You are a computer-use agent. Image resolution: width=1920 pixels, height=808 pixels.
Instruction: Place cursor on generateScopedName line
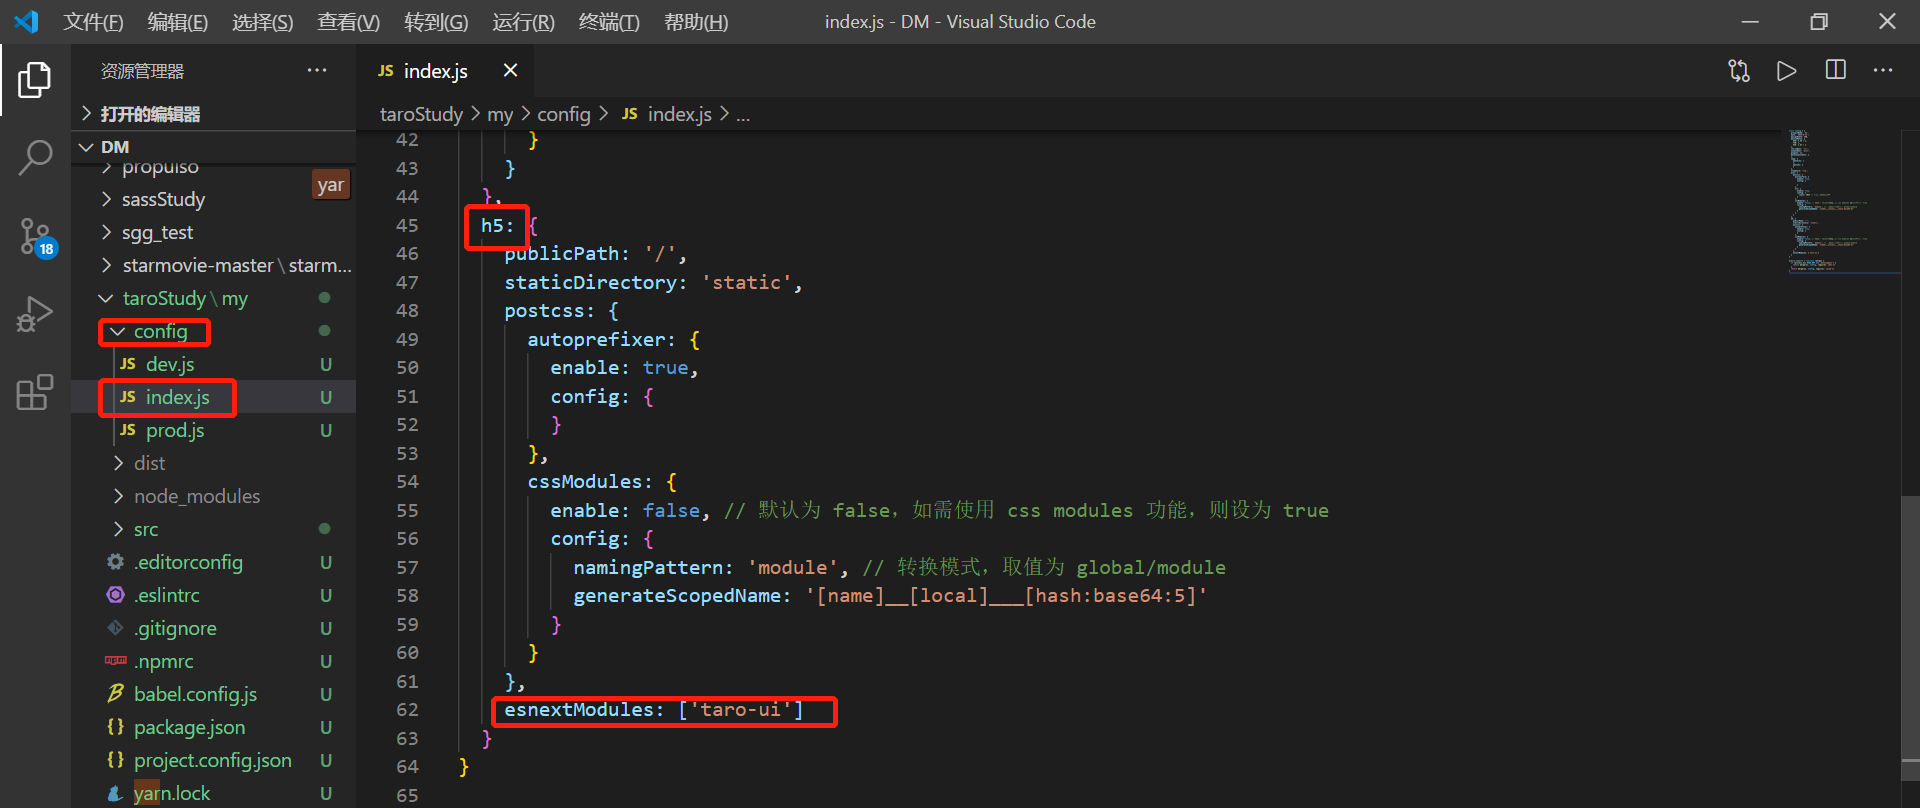pos(890,595)
